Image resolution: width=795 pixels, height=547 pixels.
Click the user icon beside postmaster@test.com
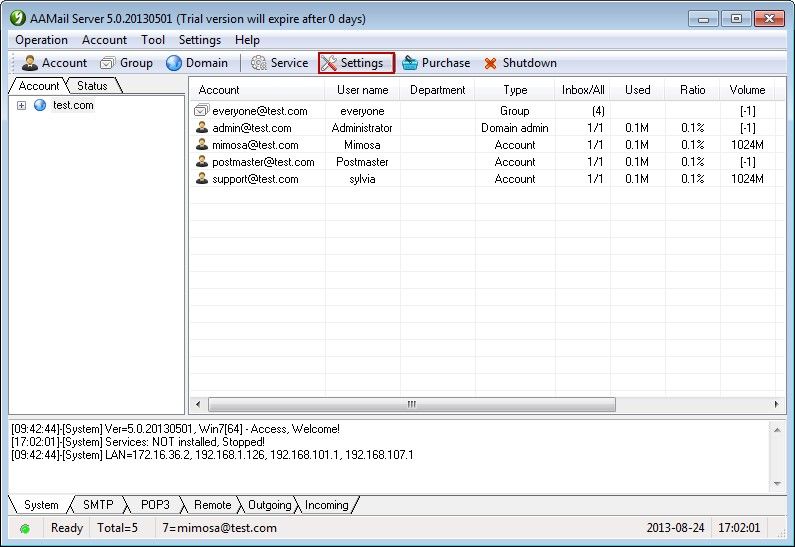point(202,161)
